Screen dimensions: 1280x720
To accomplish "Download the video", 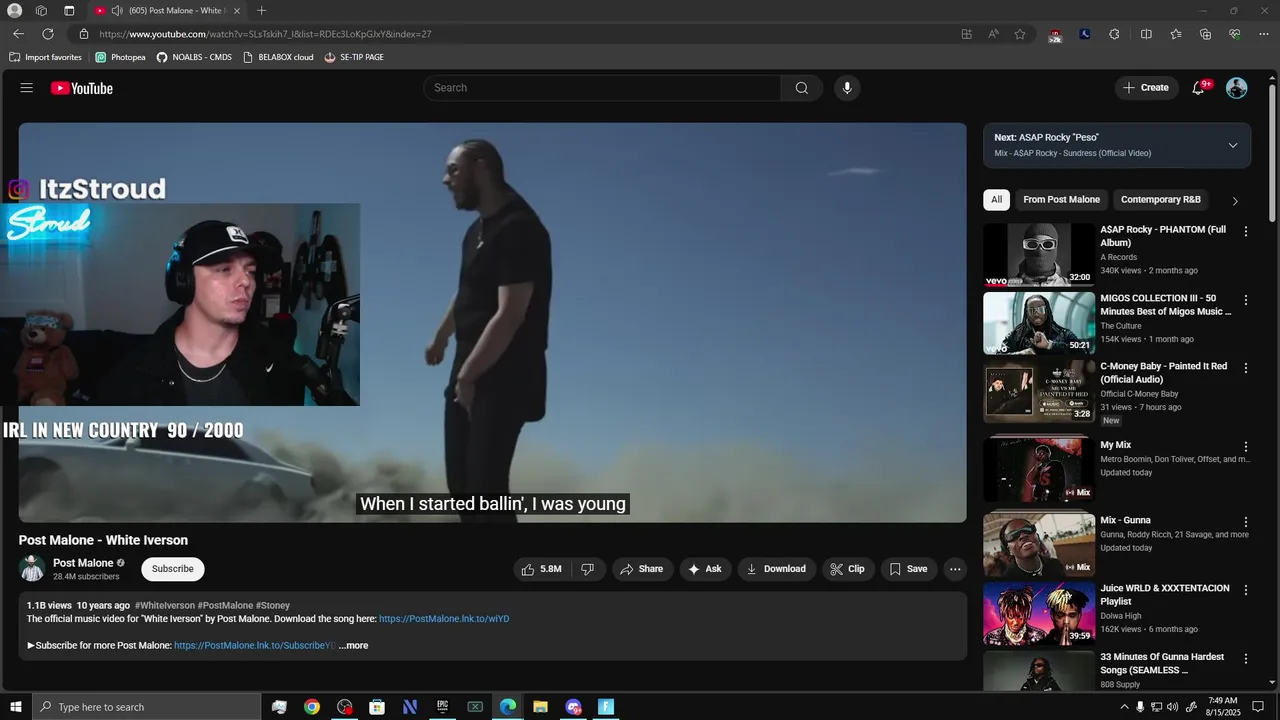I will 776,569.
